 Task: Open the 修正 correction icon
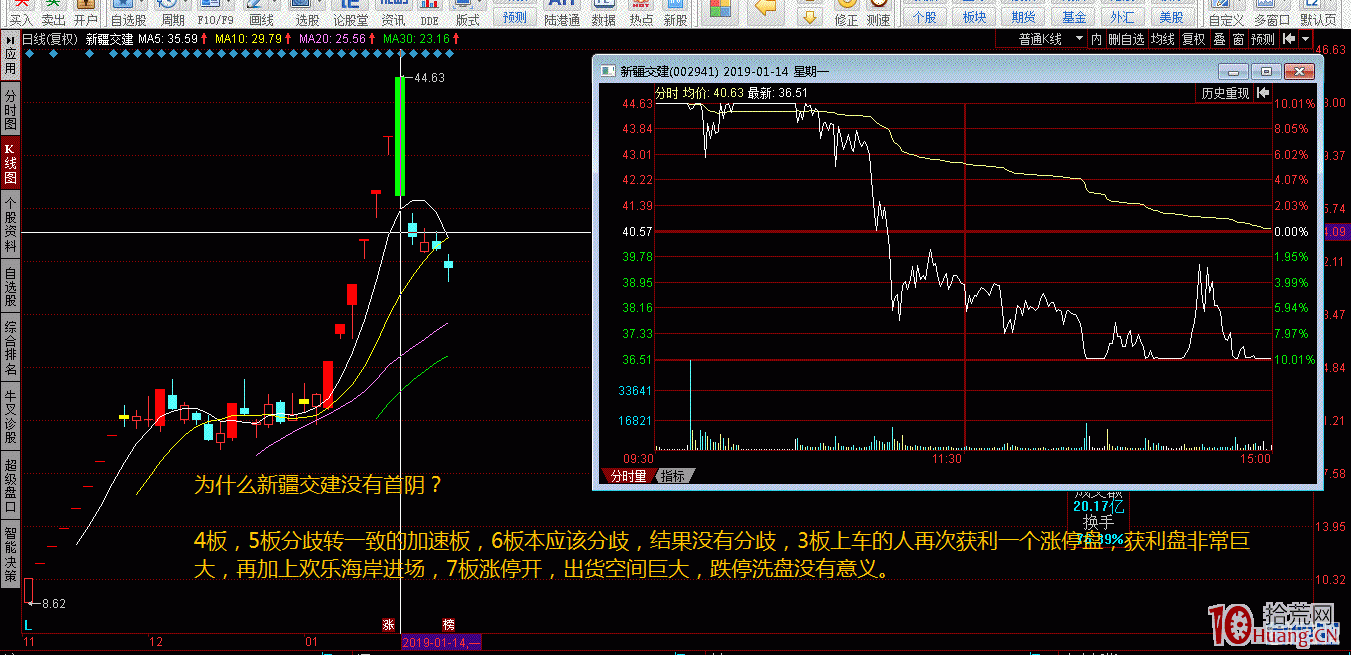pos(846,13)
